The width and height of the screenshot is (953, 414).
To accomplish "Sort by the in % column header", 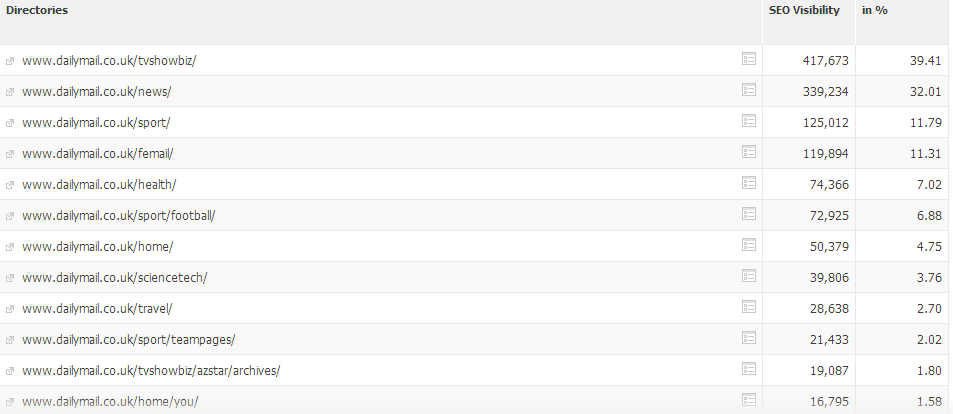I will point(875,10).
